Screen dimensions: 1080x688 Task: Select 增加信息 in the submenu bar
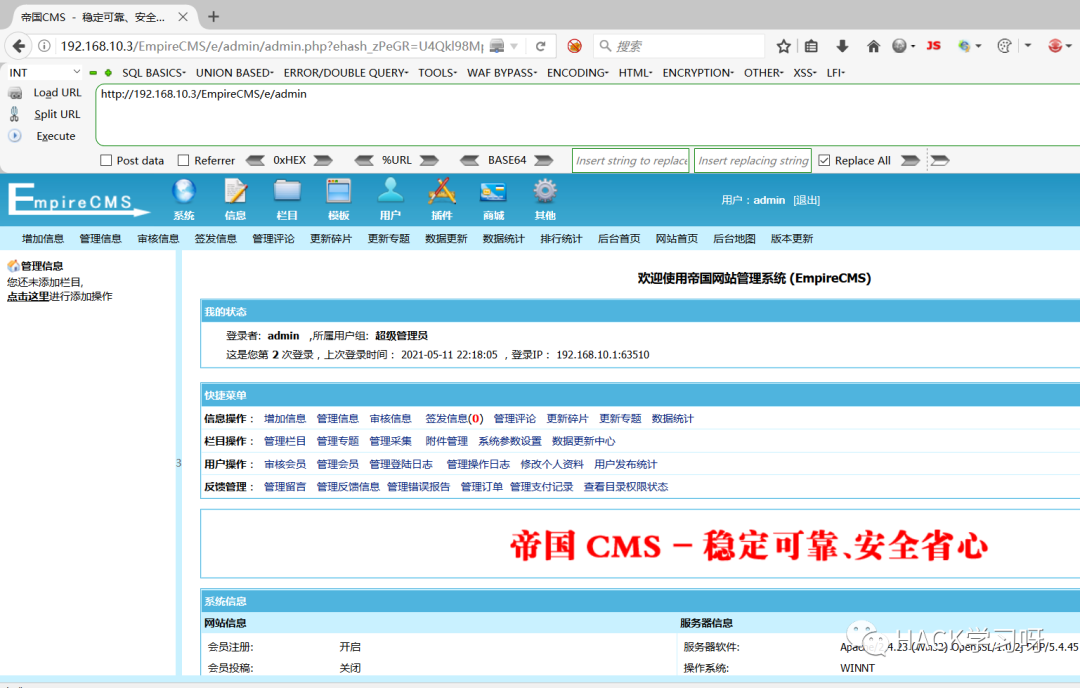click(43, 239)
